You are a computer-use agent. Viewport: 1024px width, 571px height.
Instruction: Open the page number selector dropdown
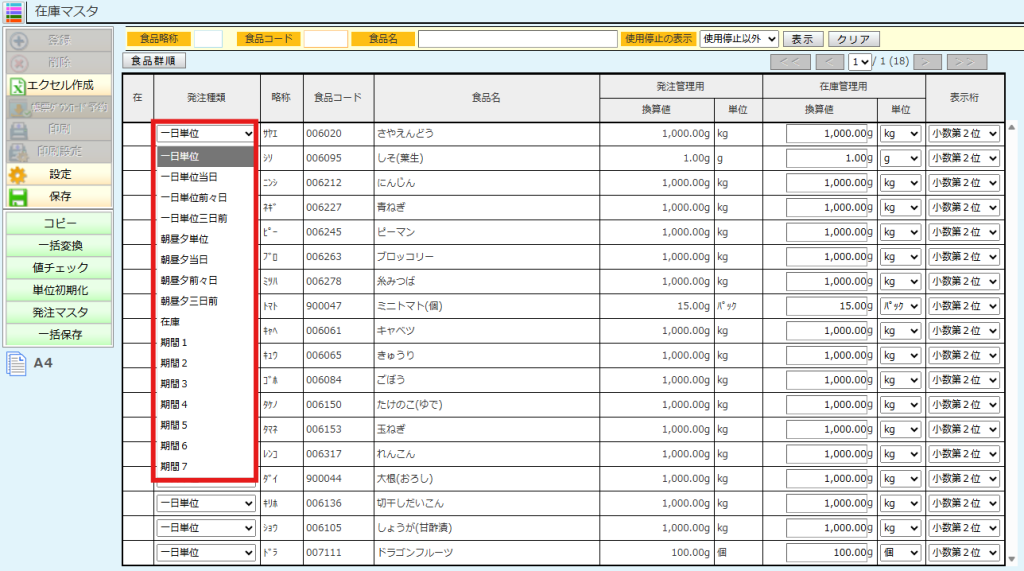click(860, 62)
